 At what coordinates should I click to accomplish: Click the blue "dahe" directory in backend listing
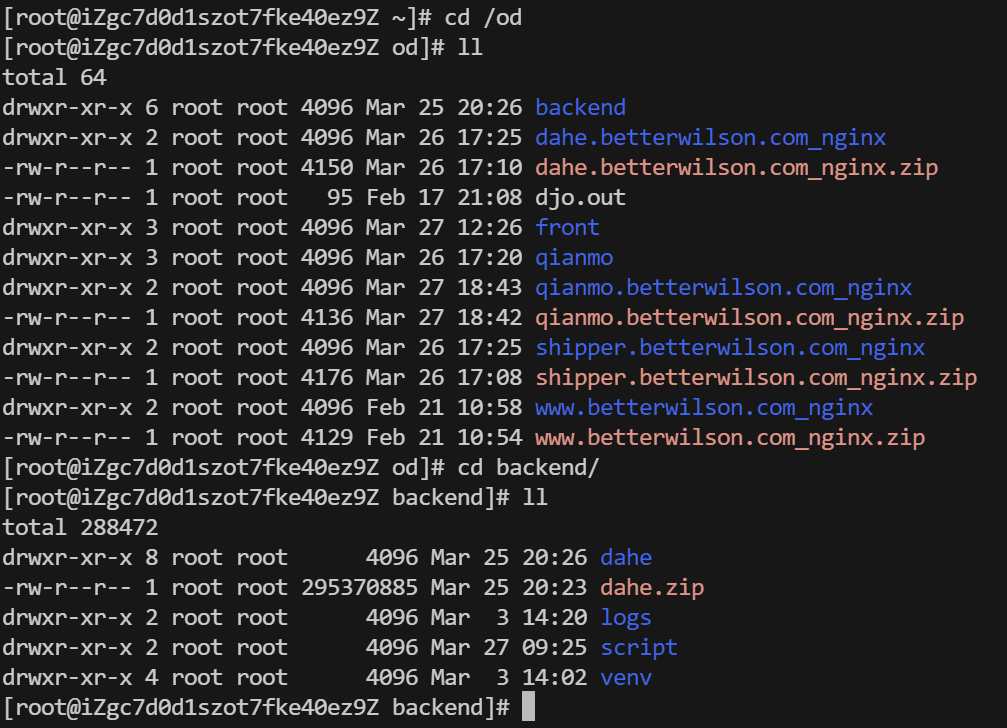[626, 557]
